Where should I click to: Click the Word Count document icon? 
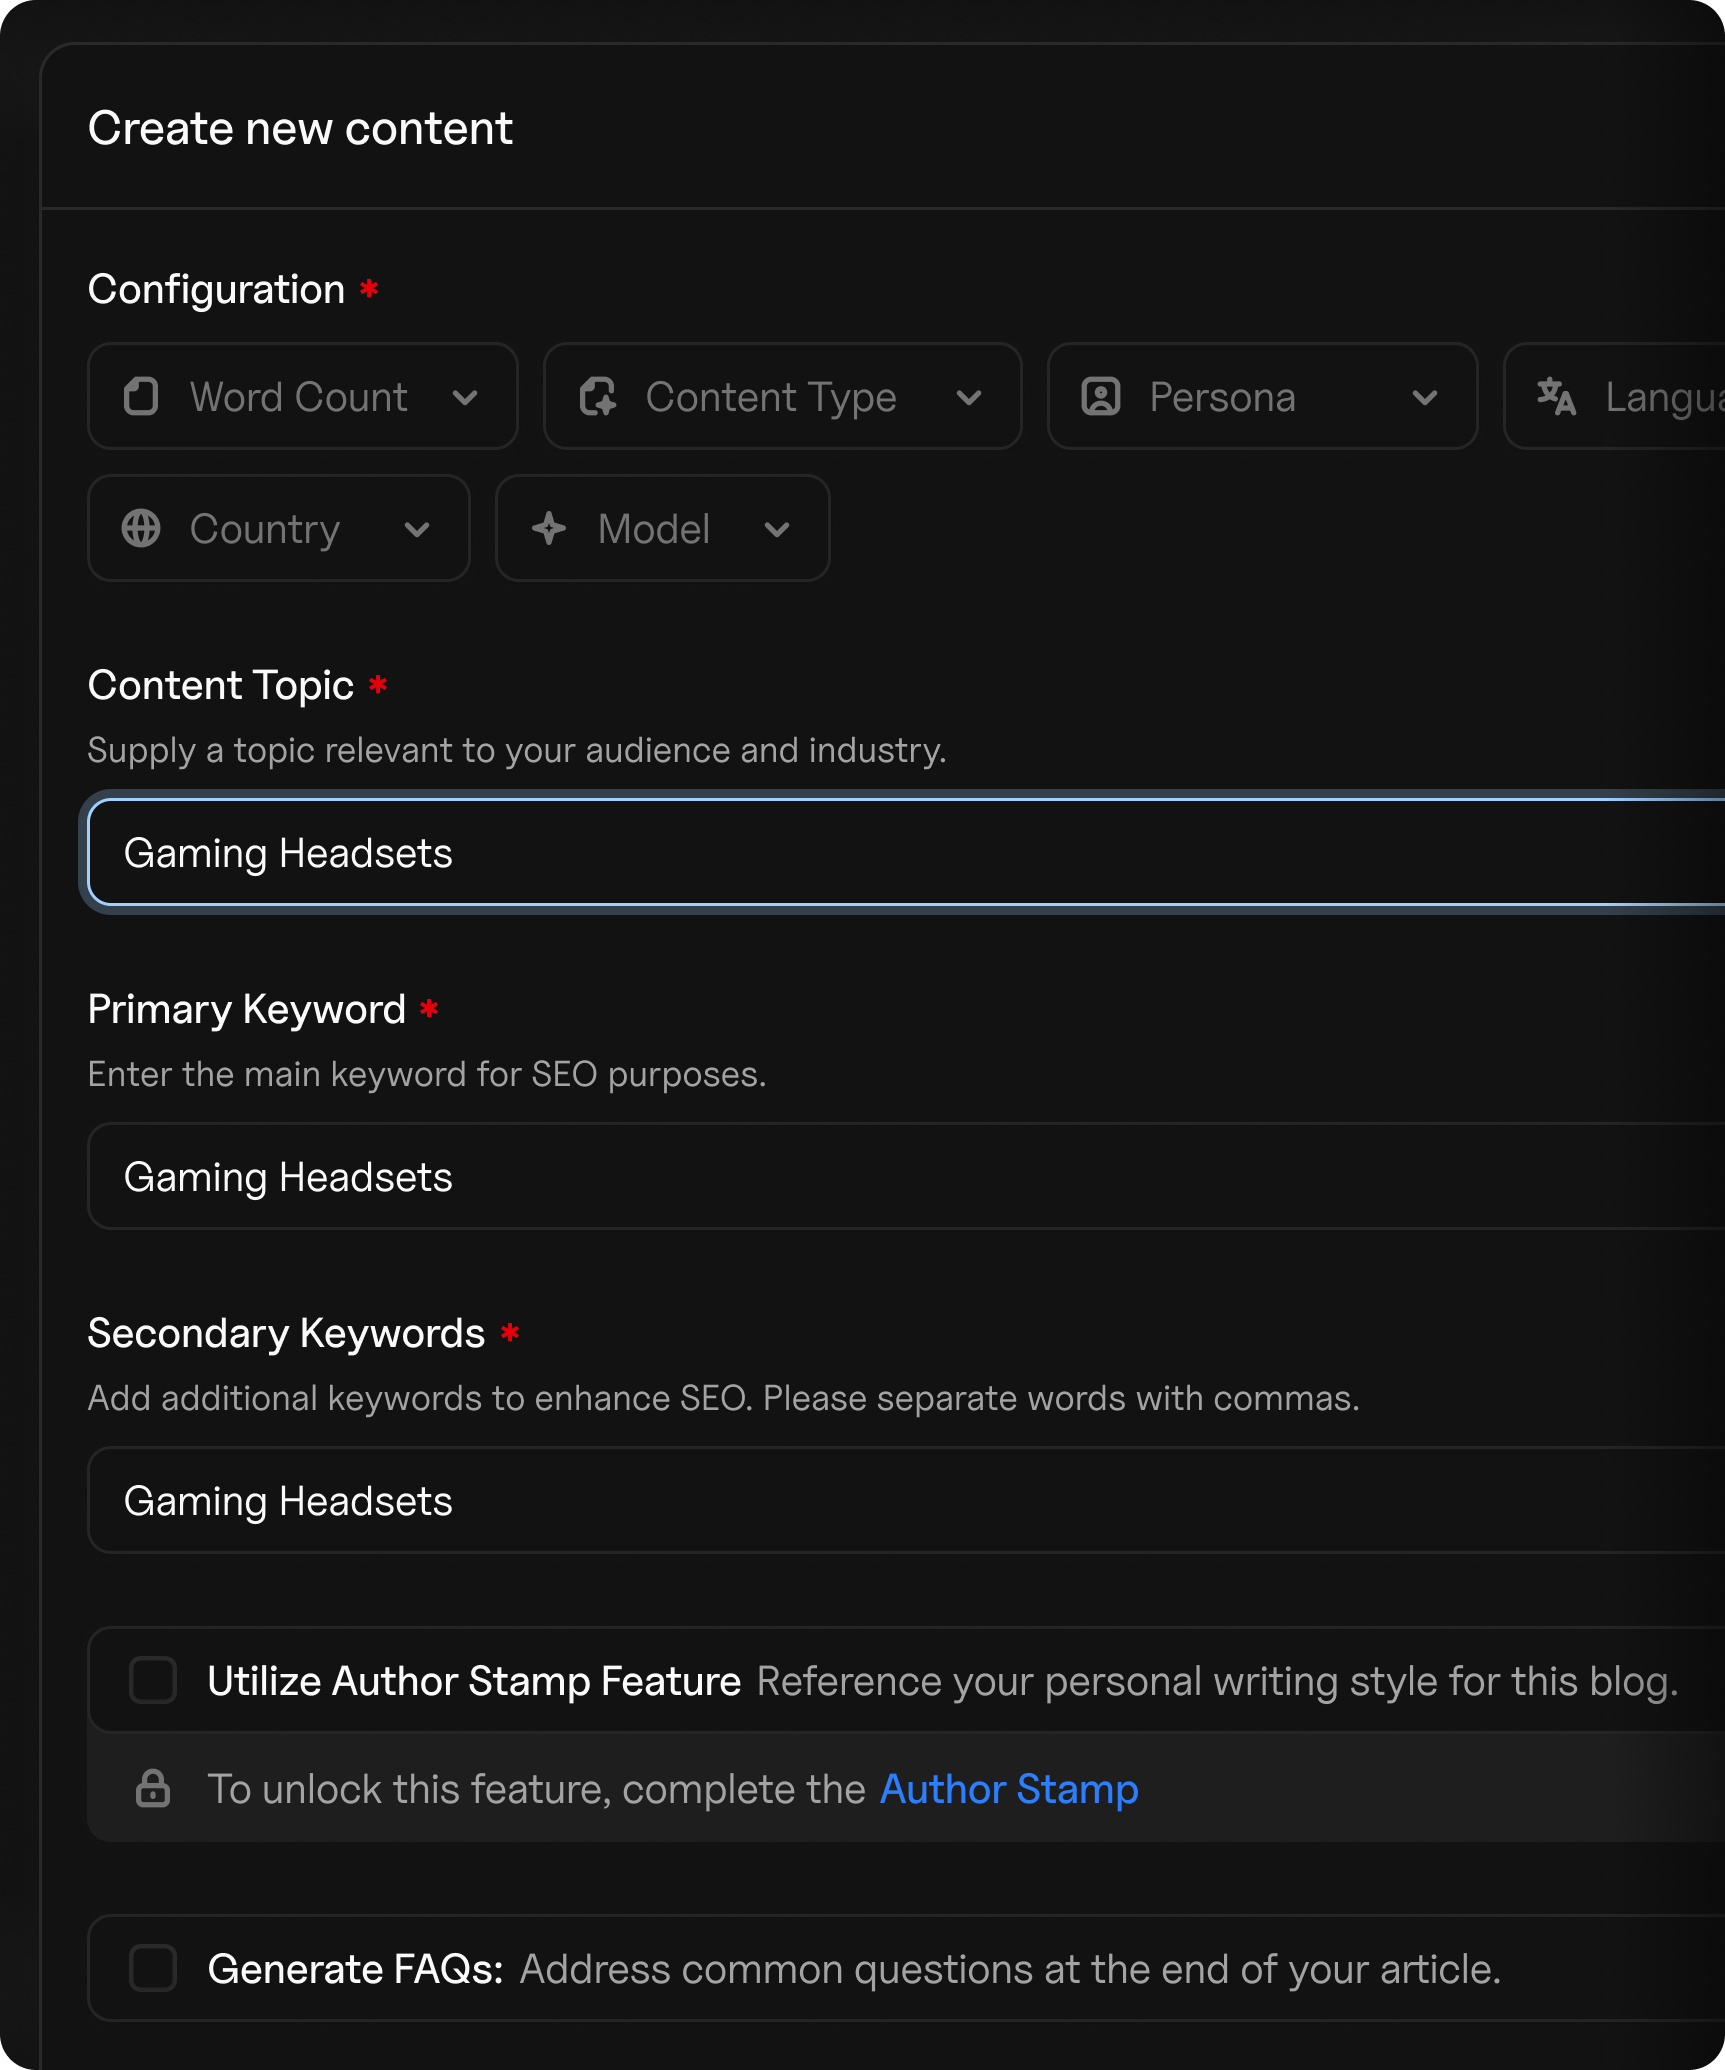(141, 397)
